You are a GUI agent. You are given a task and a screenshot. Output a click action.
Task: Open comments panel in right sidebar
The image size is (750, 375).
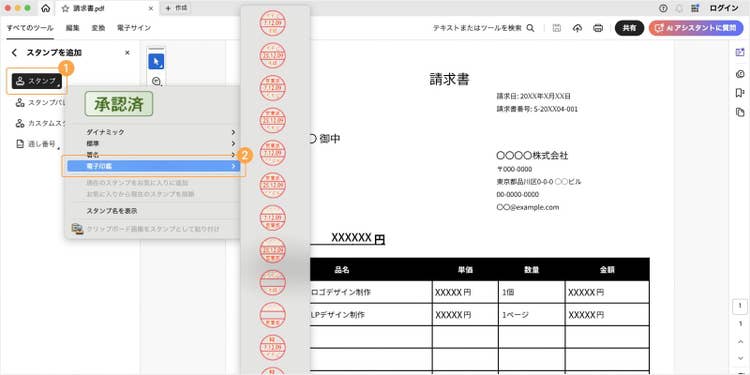pyautogui.click(x=740, y=74)
